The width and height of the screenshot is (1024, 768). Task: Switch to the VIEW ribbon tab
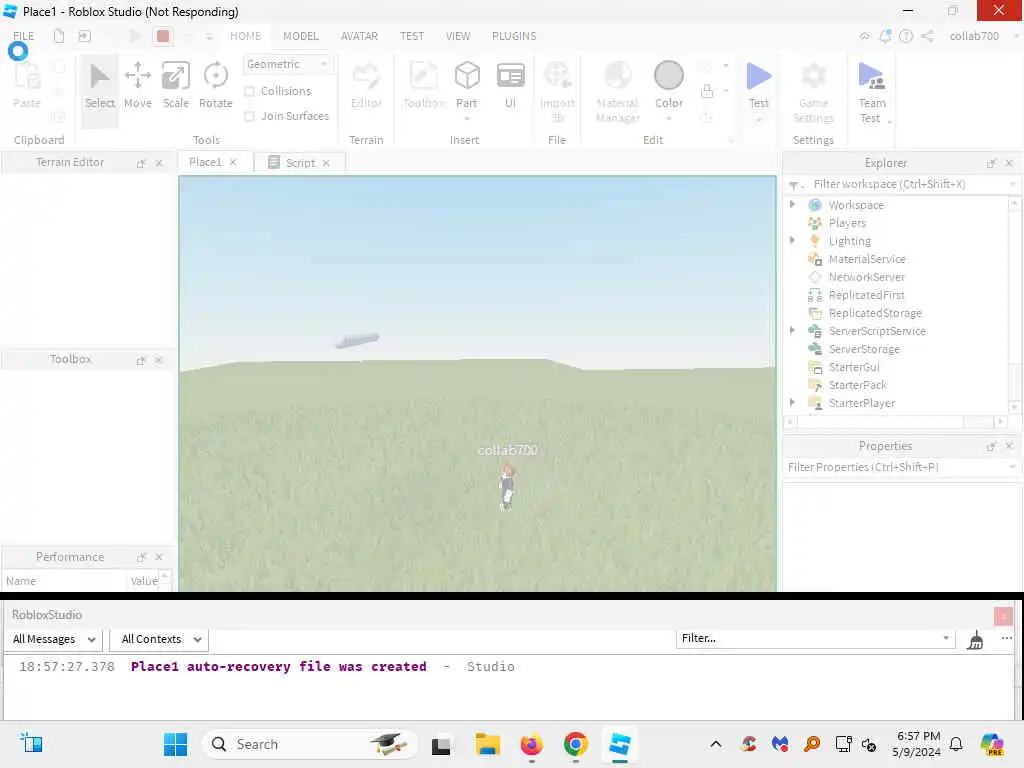tap(458, 36)
